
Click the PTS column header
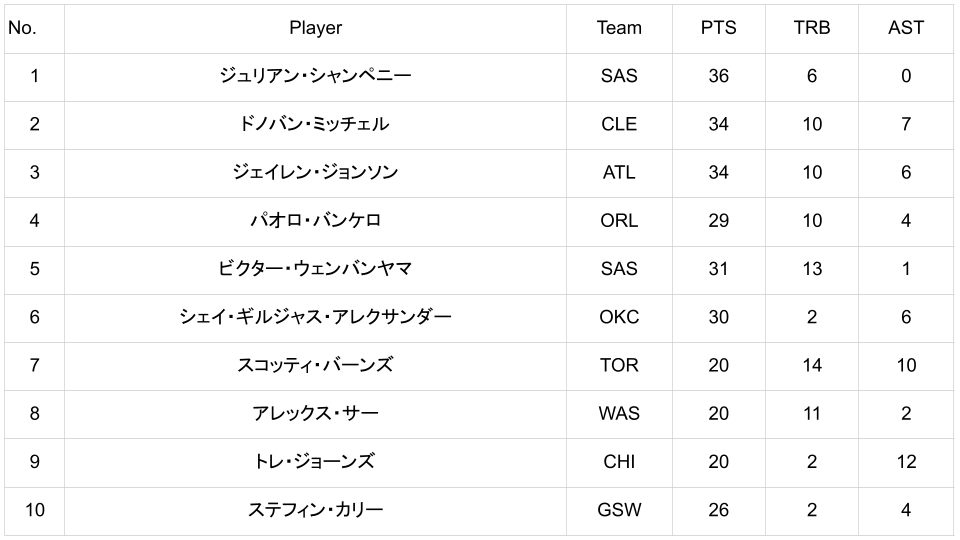click(x=718, y=28)
